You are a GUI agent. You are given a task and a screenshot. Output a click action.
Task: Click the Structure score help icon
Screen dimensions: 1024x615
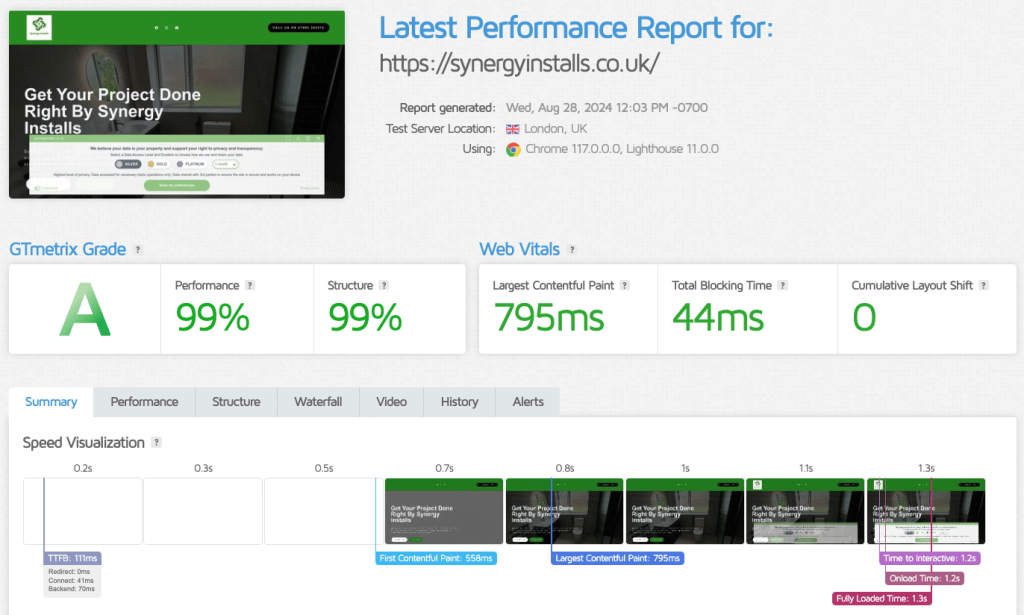pyautogui.click(x=384, y=285)
